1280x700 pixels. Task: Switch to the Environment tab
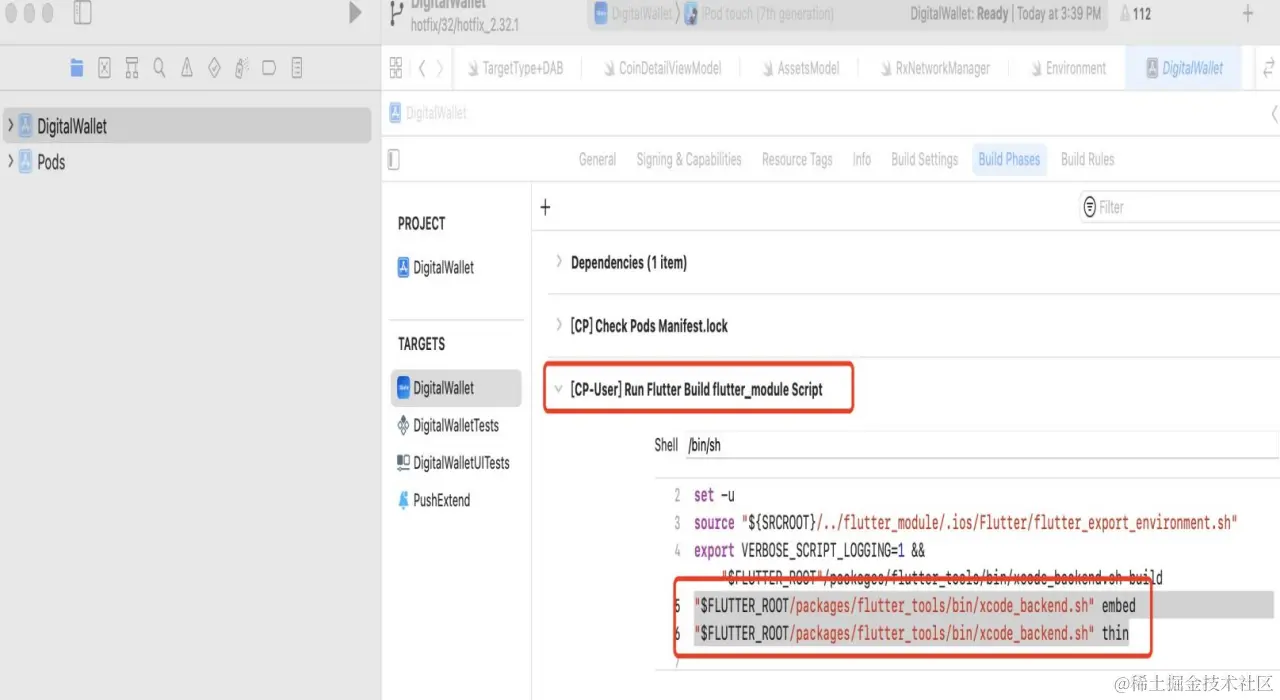coord(1067,68)
